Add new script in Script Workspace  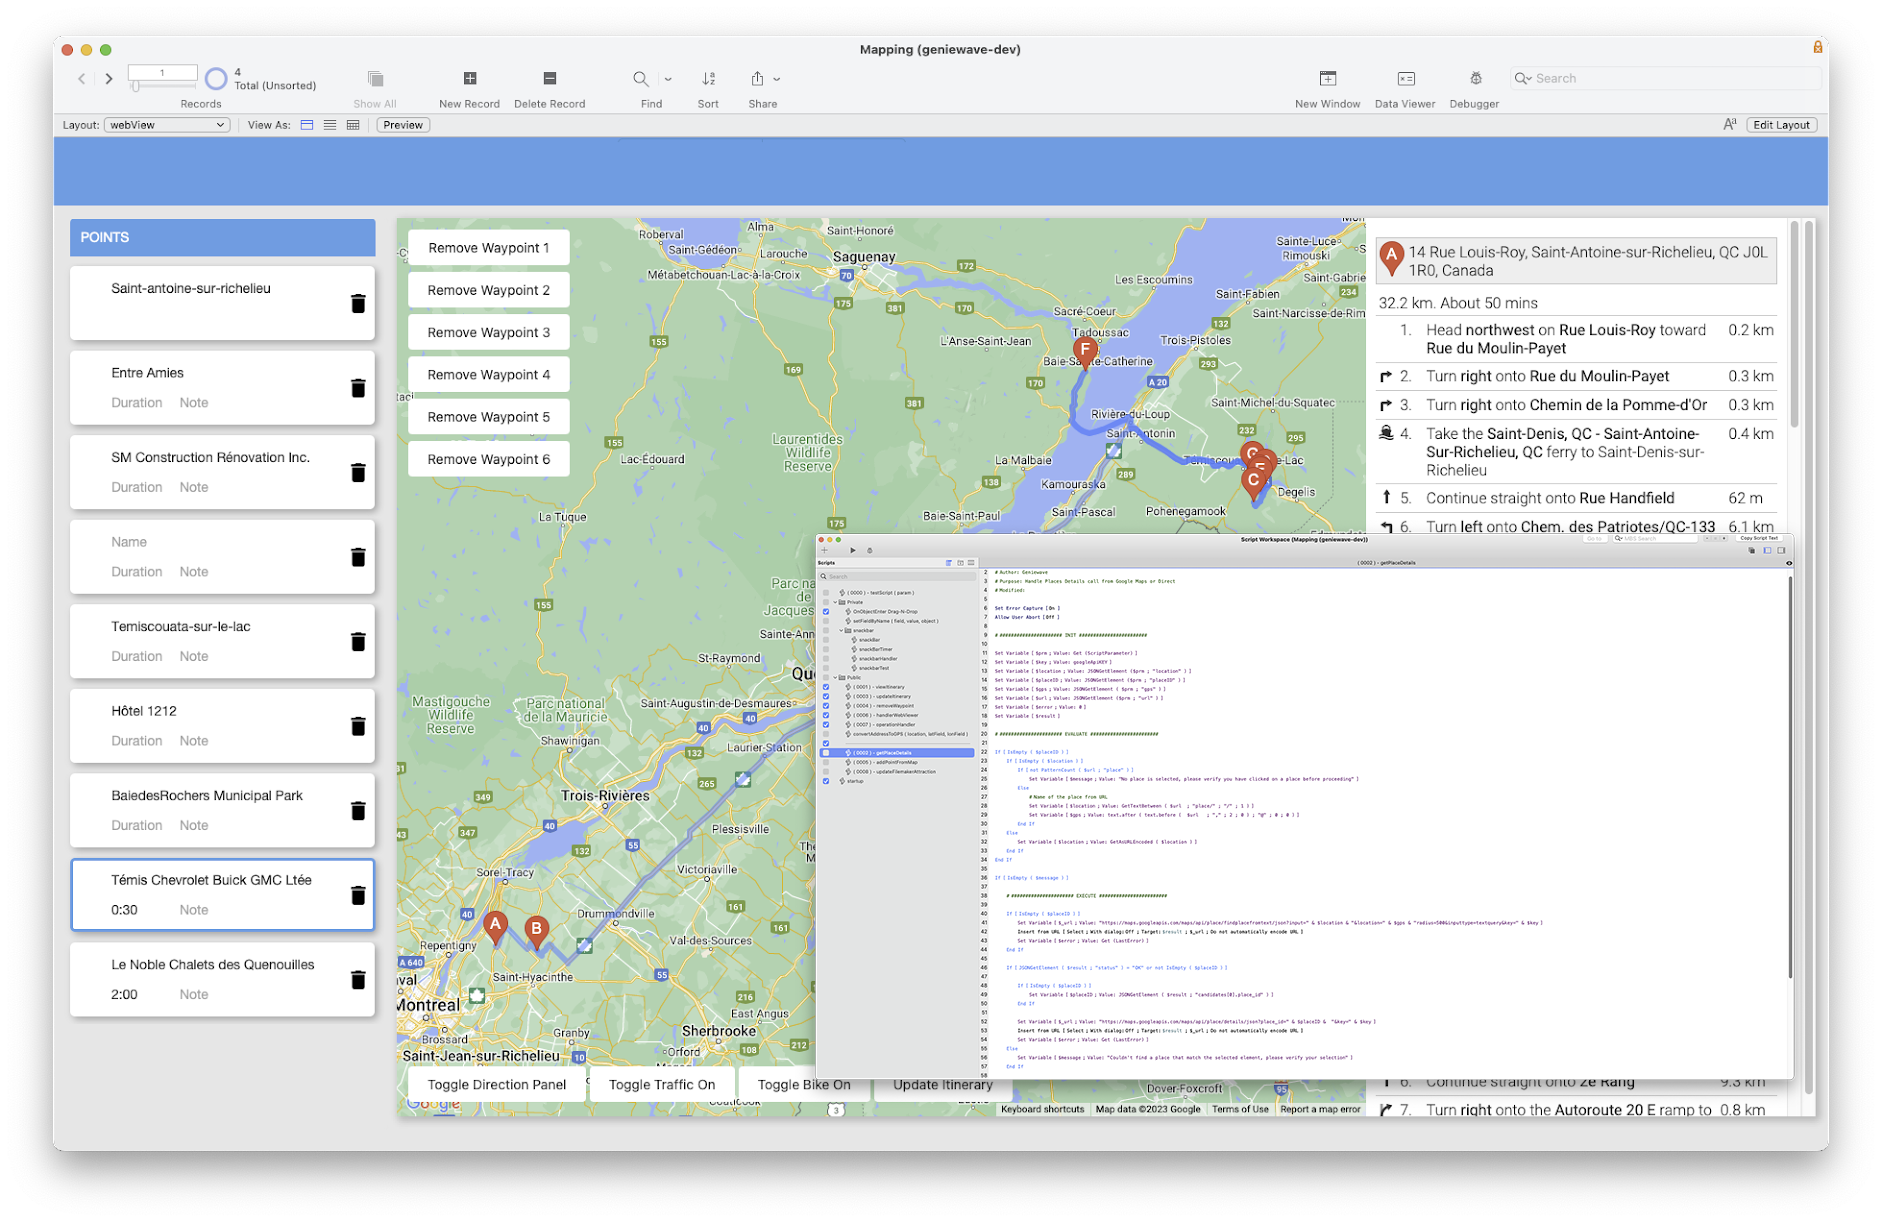tap(824, 550)
